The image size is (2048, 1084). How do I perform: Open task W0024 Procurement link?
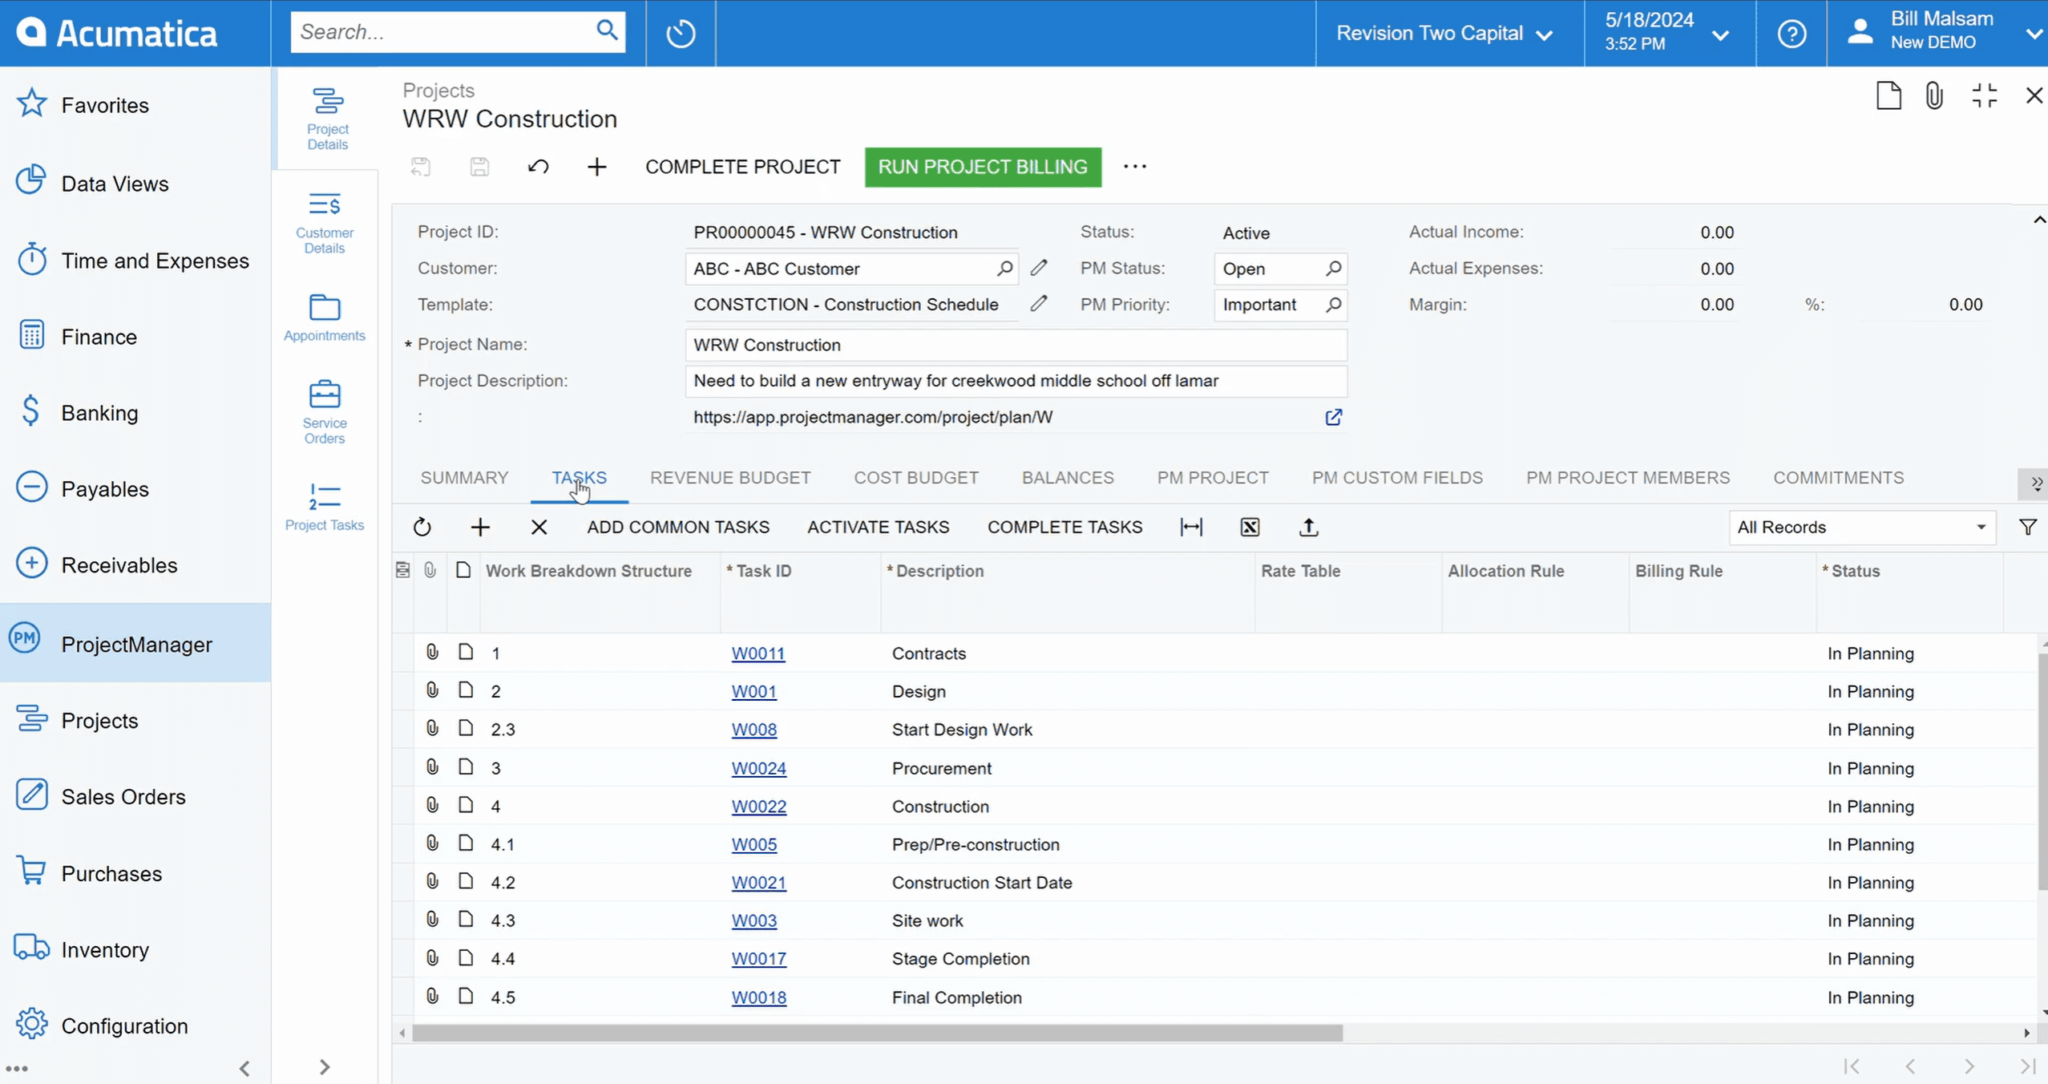point(758,767)
